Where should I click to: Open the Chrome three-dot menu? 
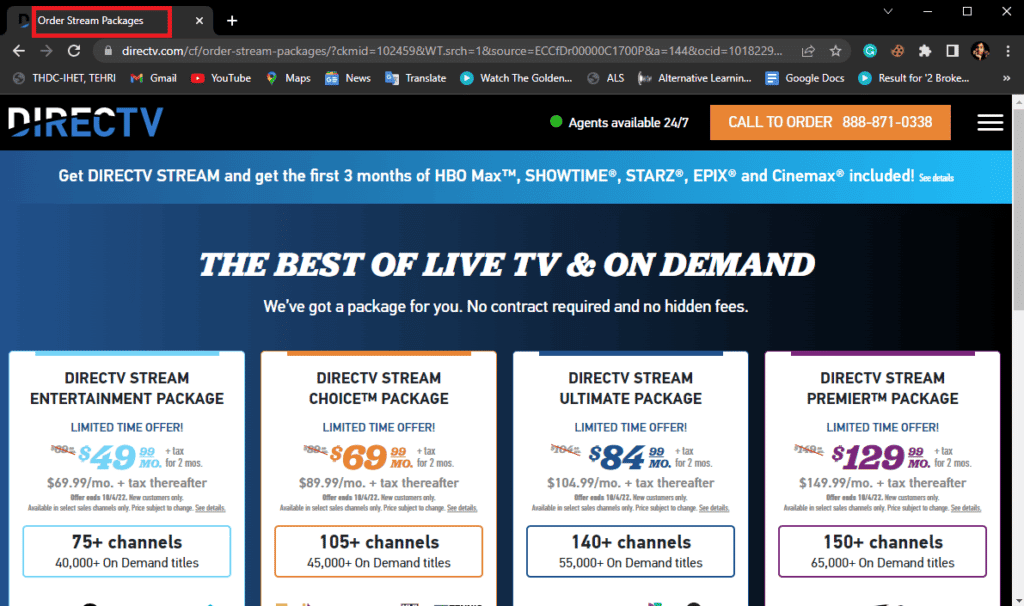(1006, 50)
